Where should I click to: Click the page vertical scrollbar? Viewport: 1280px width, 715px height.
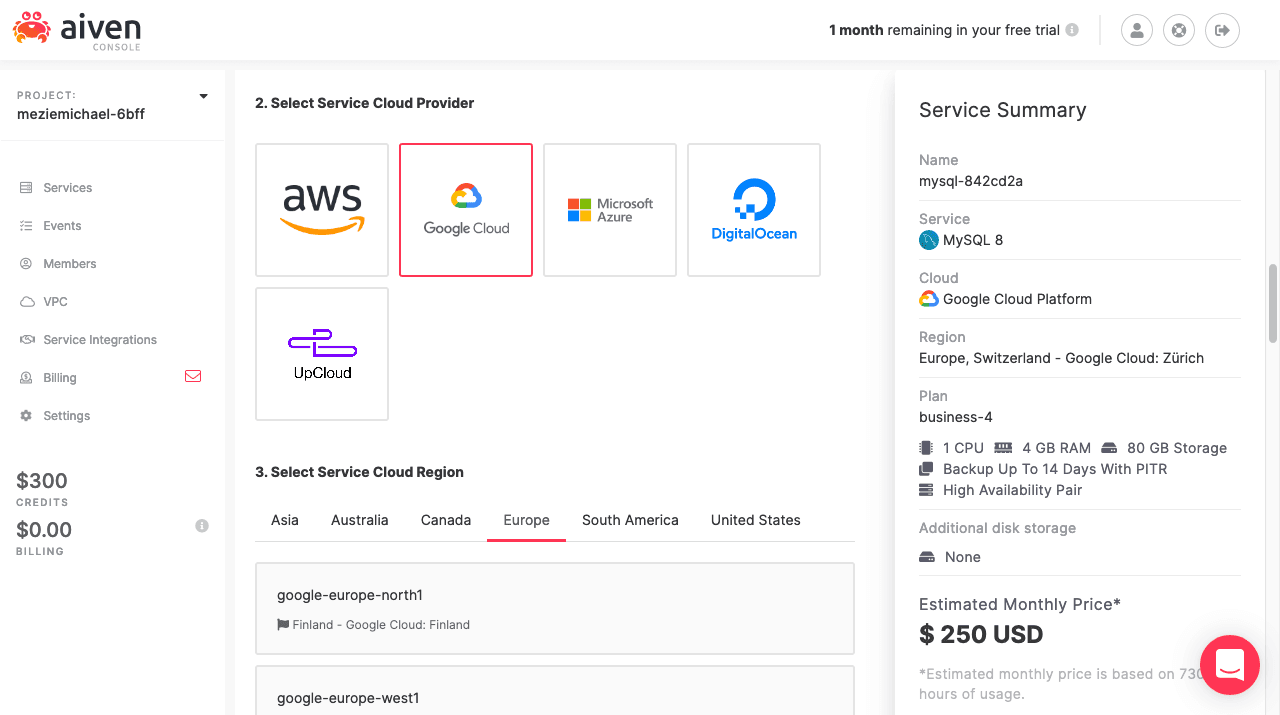point(1273,305)
